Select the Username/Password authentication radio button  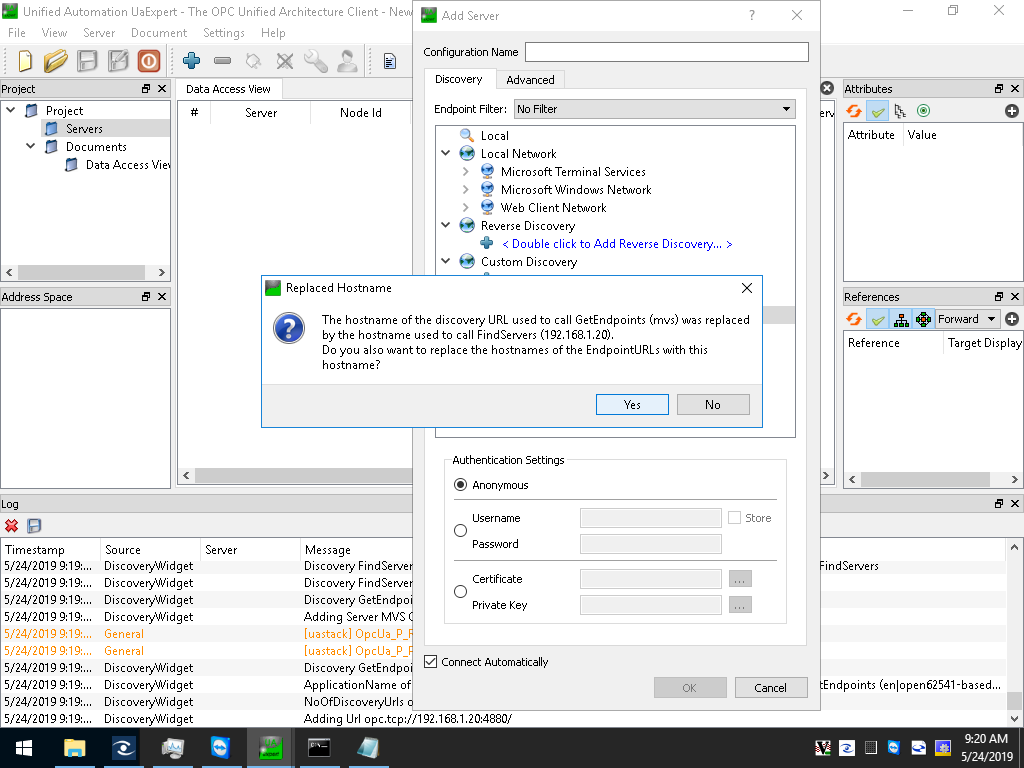(x=460, y=530)
